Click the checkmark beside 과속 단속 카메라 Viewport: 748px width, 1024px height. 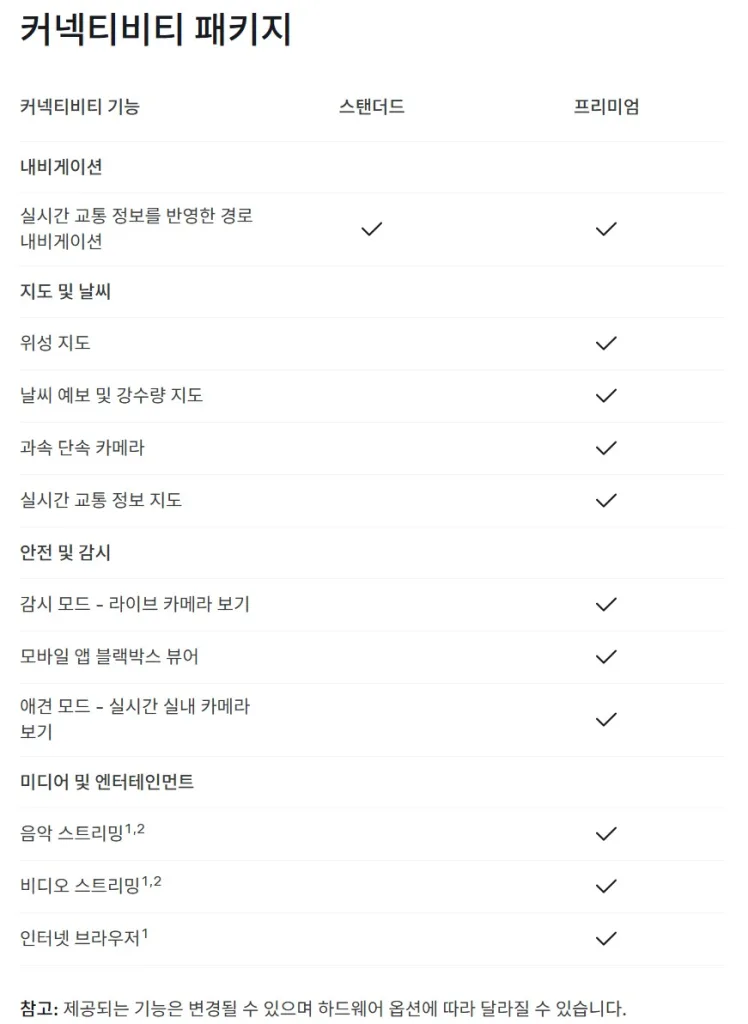click(606, 448)
